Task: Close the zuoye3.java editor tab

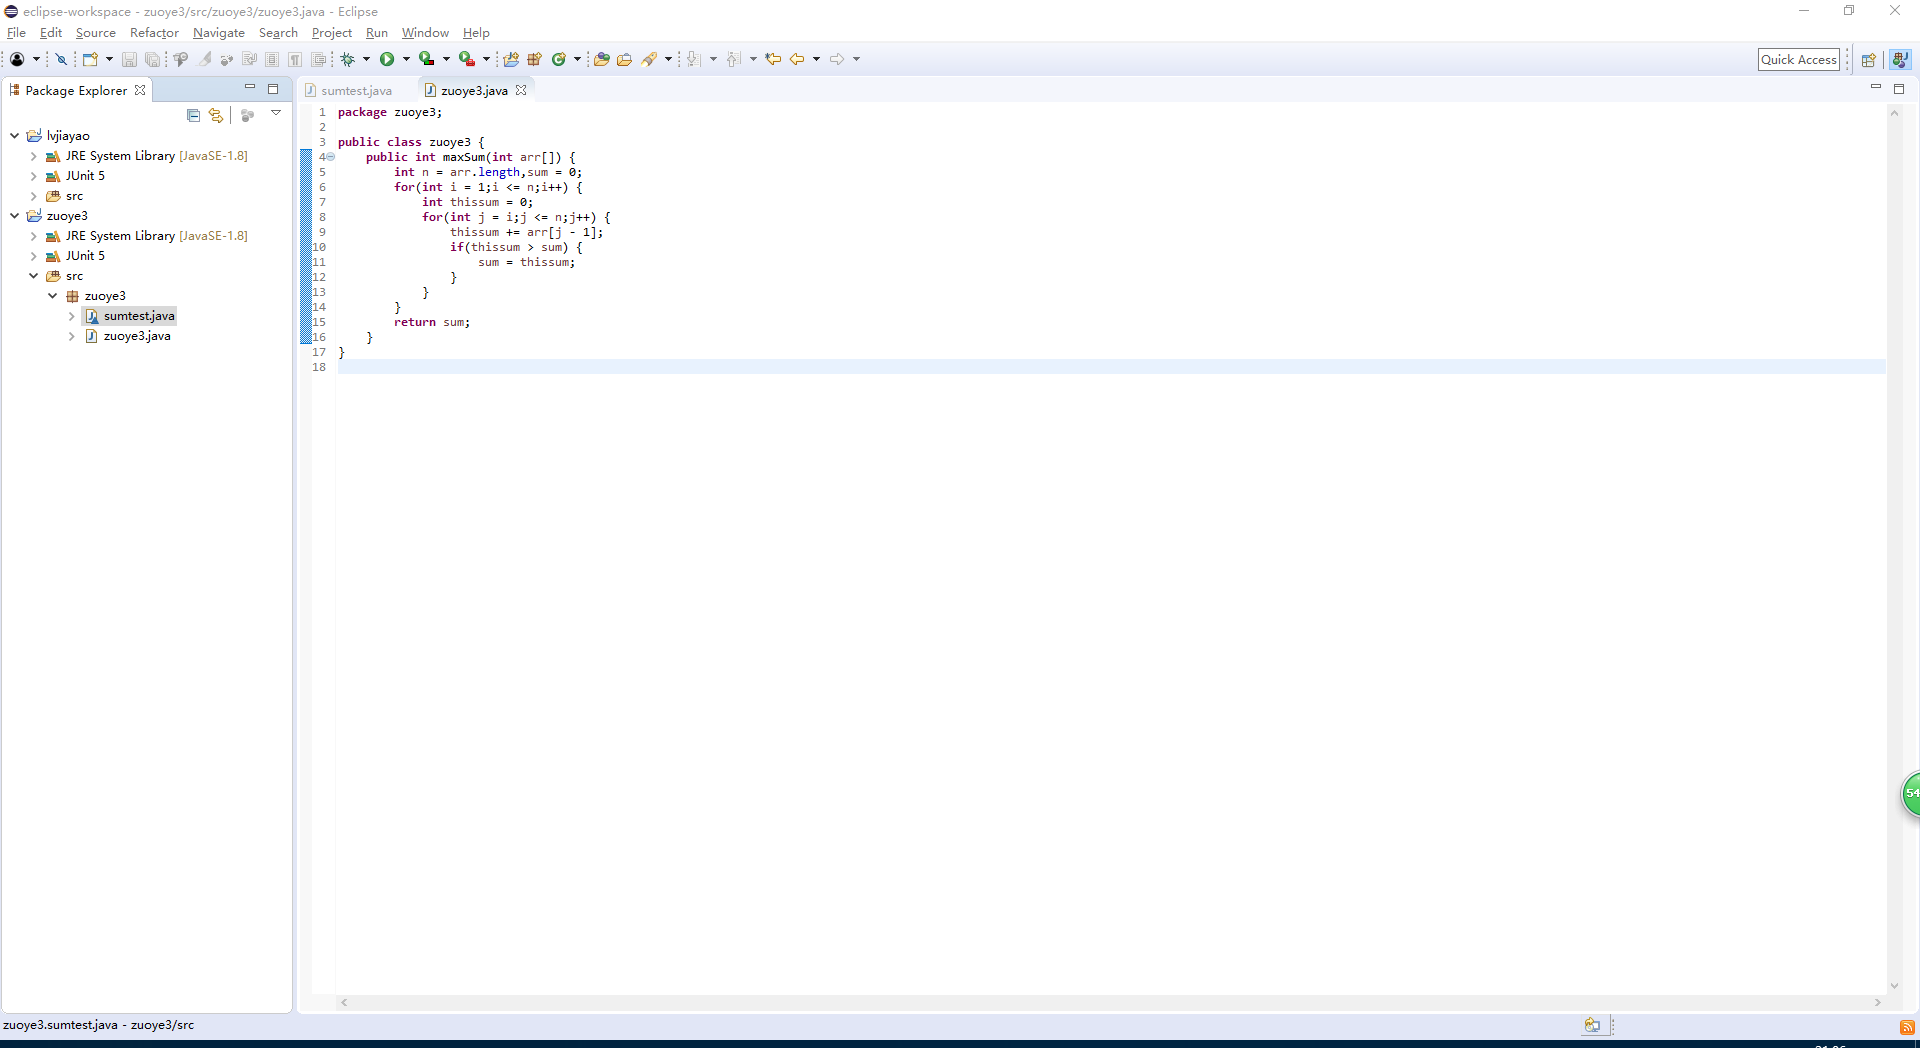Action: click(521, 90)
